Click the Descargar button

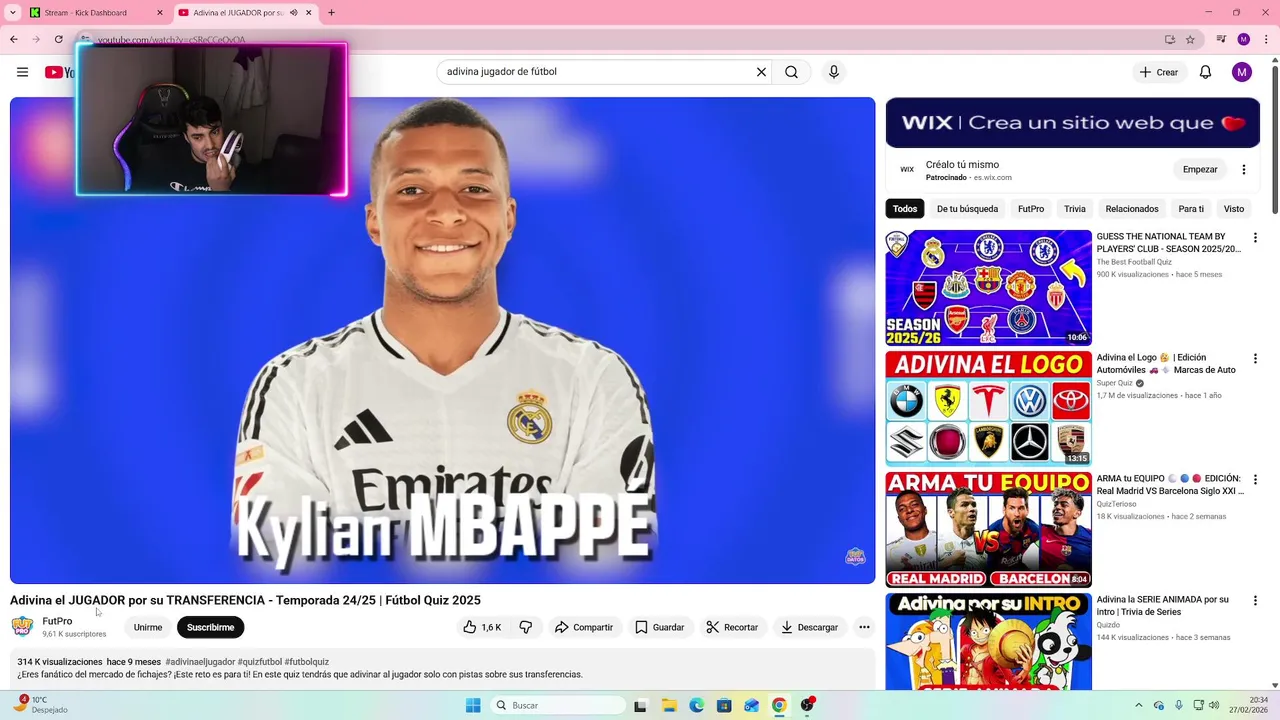point(810,627)
